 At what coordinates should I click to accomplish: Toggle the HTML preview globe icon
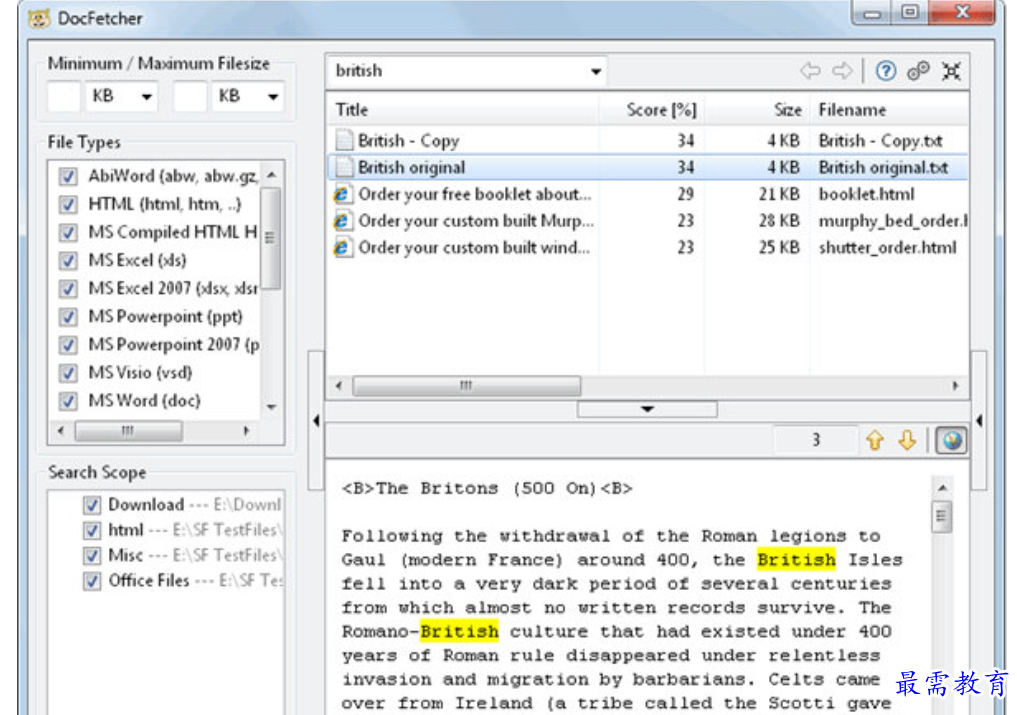pyautogui.click(x=951, y=441)
